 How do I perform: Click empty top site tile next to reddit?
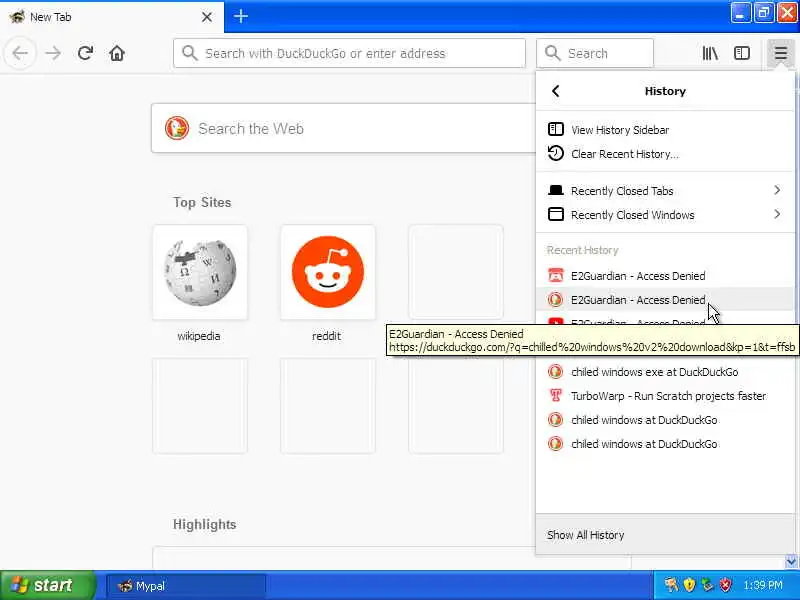pos(456,272)
